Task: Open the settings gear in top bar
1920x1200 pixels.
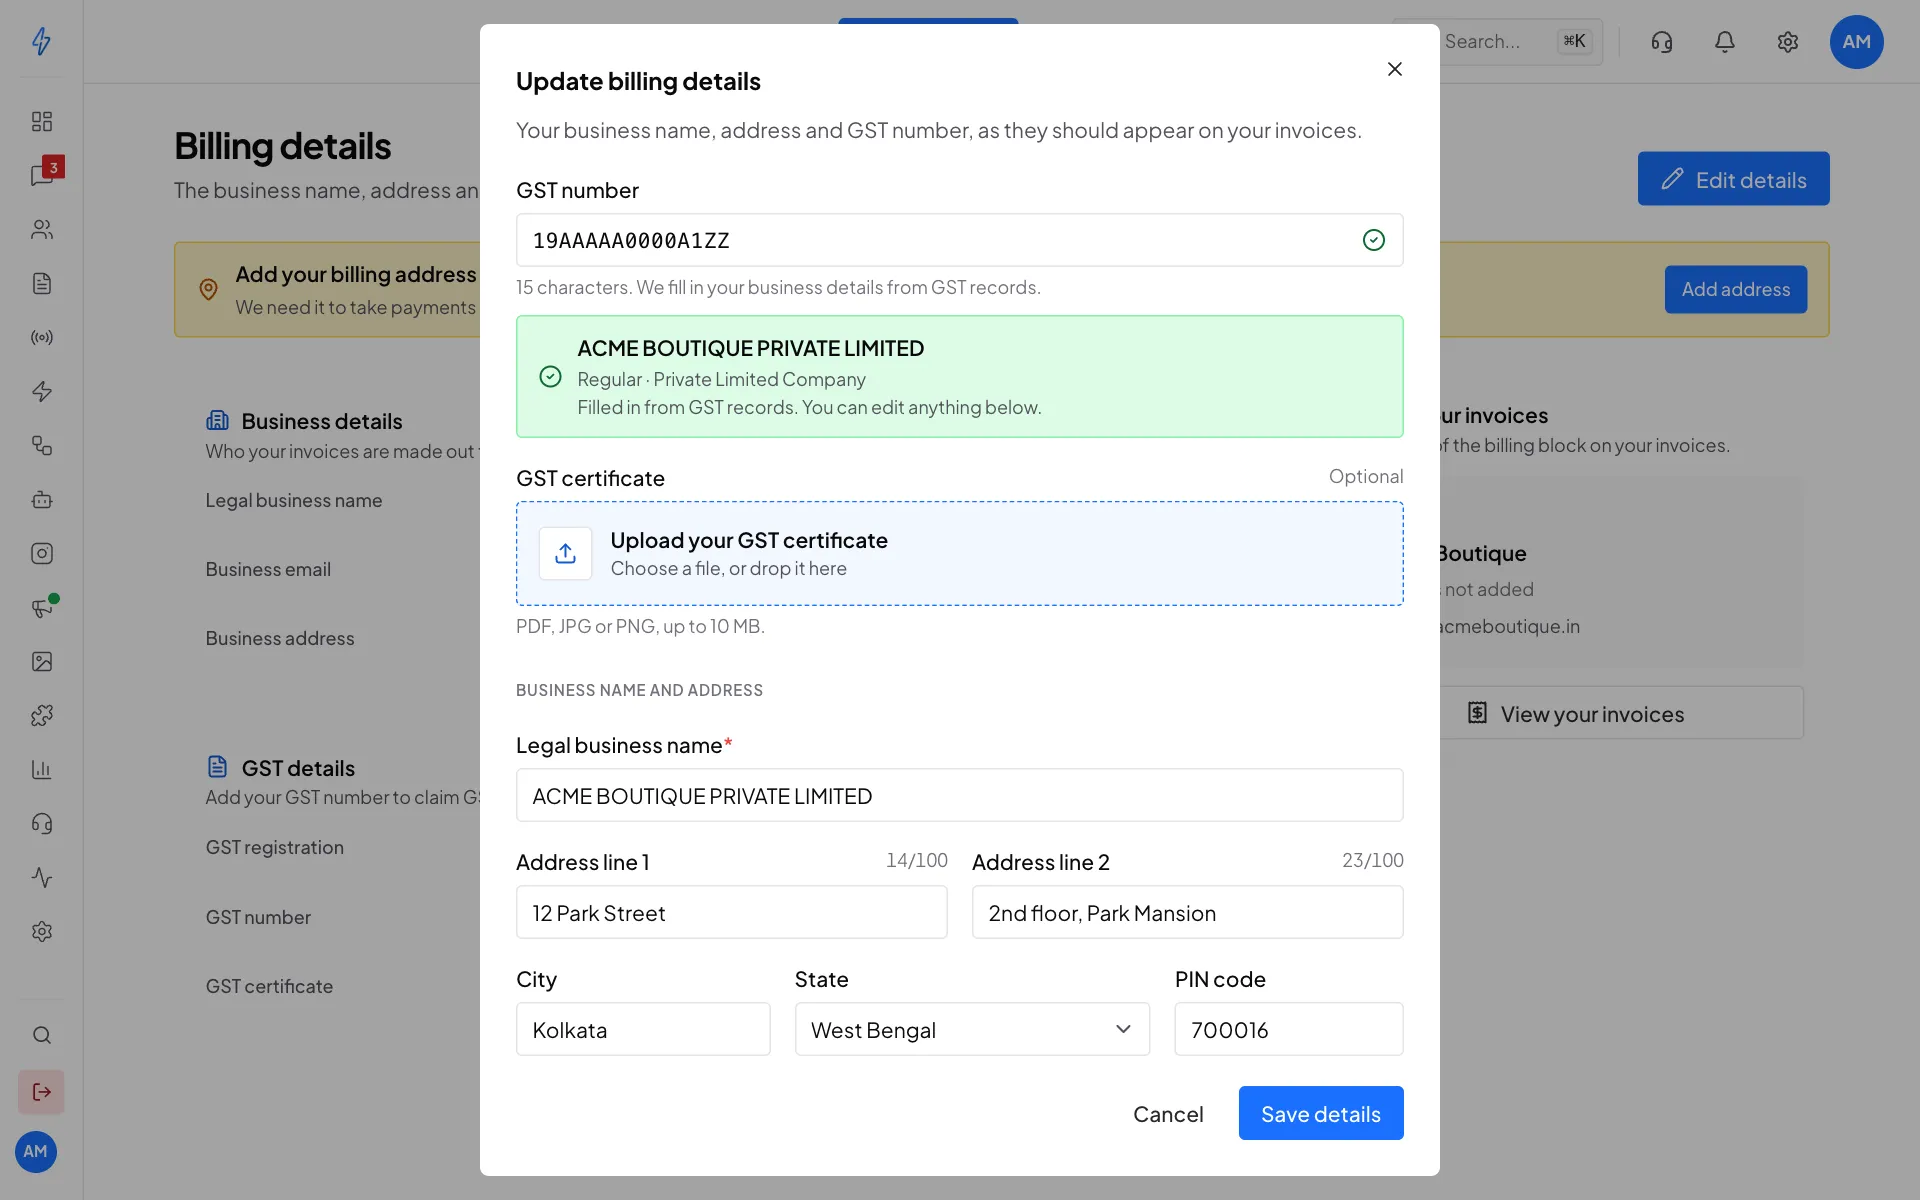Action: [x=1788, y=41]
